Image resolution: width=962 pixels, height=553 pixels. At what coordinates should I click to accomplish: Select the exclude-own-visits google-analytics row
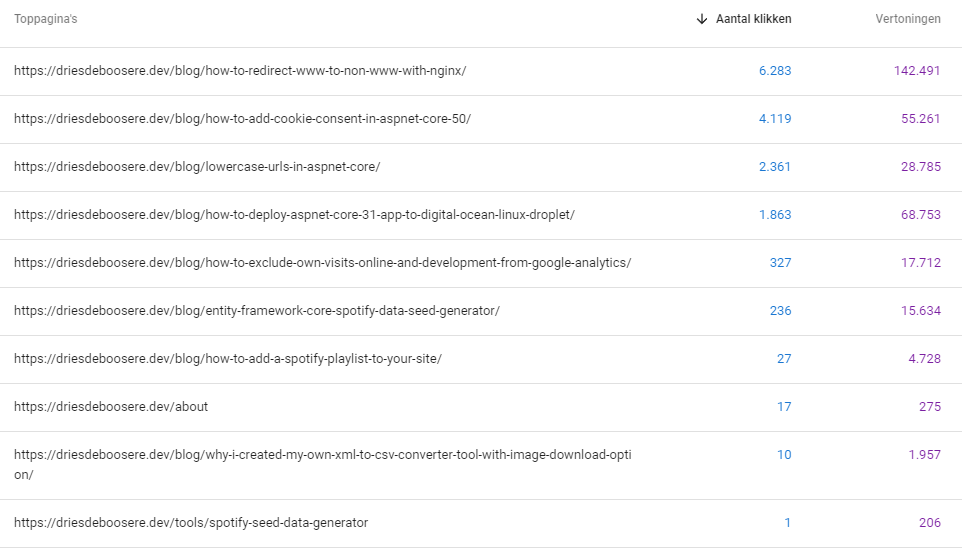pos(481,263)
